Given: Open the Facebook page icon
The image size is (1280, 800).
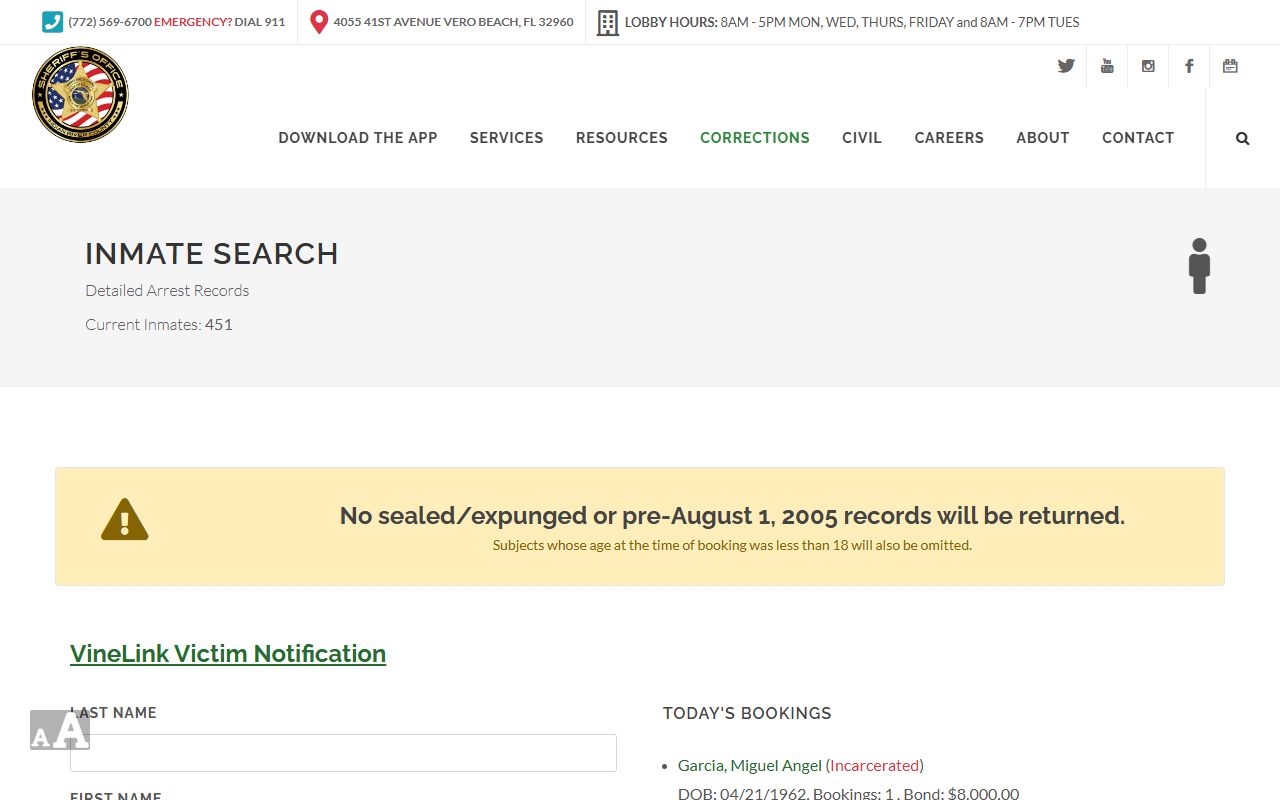Looking at the screenshot, I should (x=1189, y=66).
